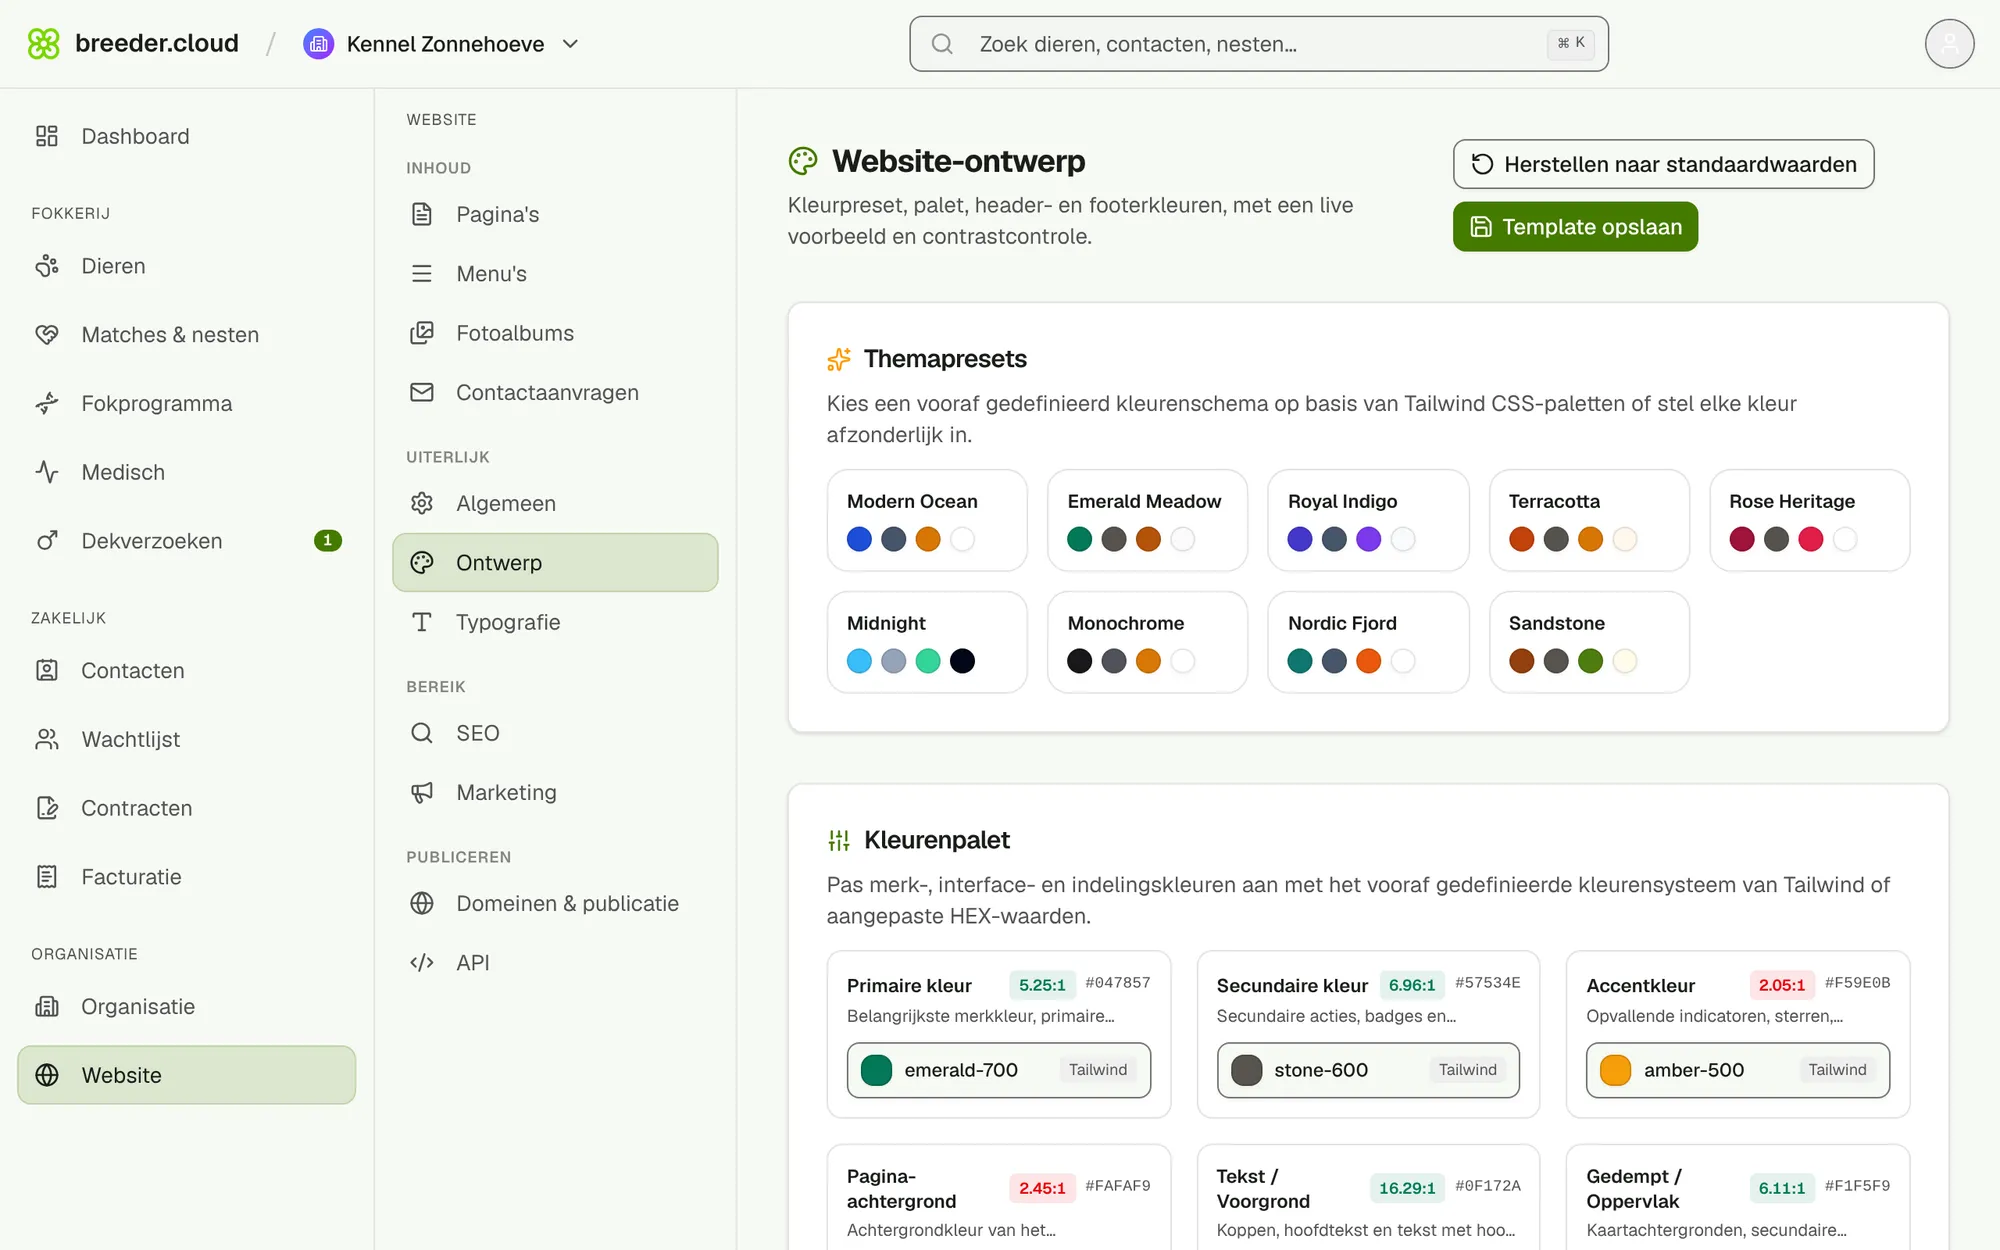The height and width of the screenshot is (1250, 2000).
Task: Click the emerald-700 green color swatch
Action: click(877, 1070)
